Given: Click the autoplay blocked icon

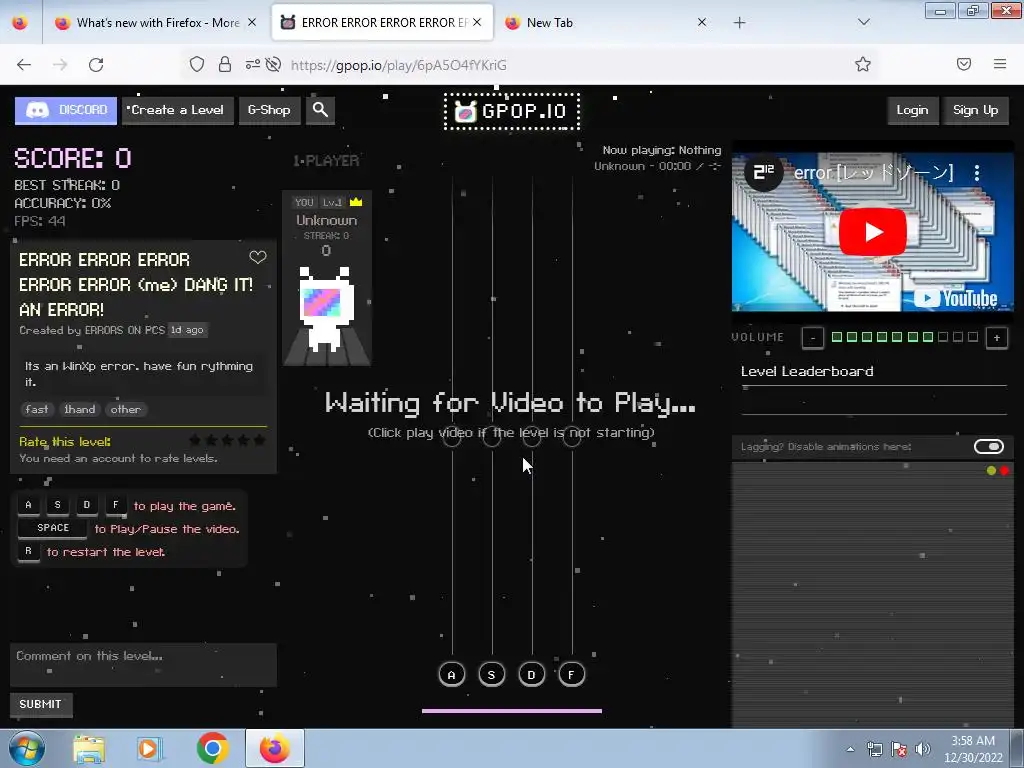Looking at the screenshot, I should point(274,64).
